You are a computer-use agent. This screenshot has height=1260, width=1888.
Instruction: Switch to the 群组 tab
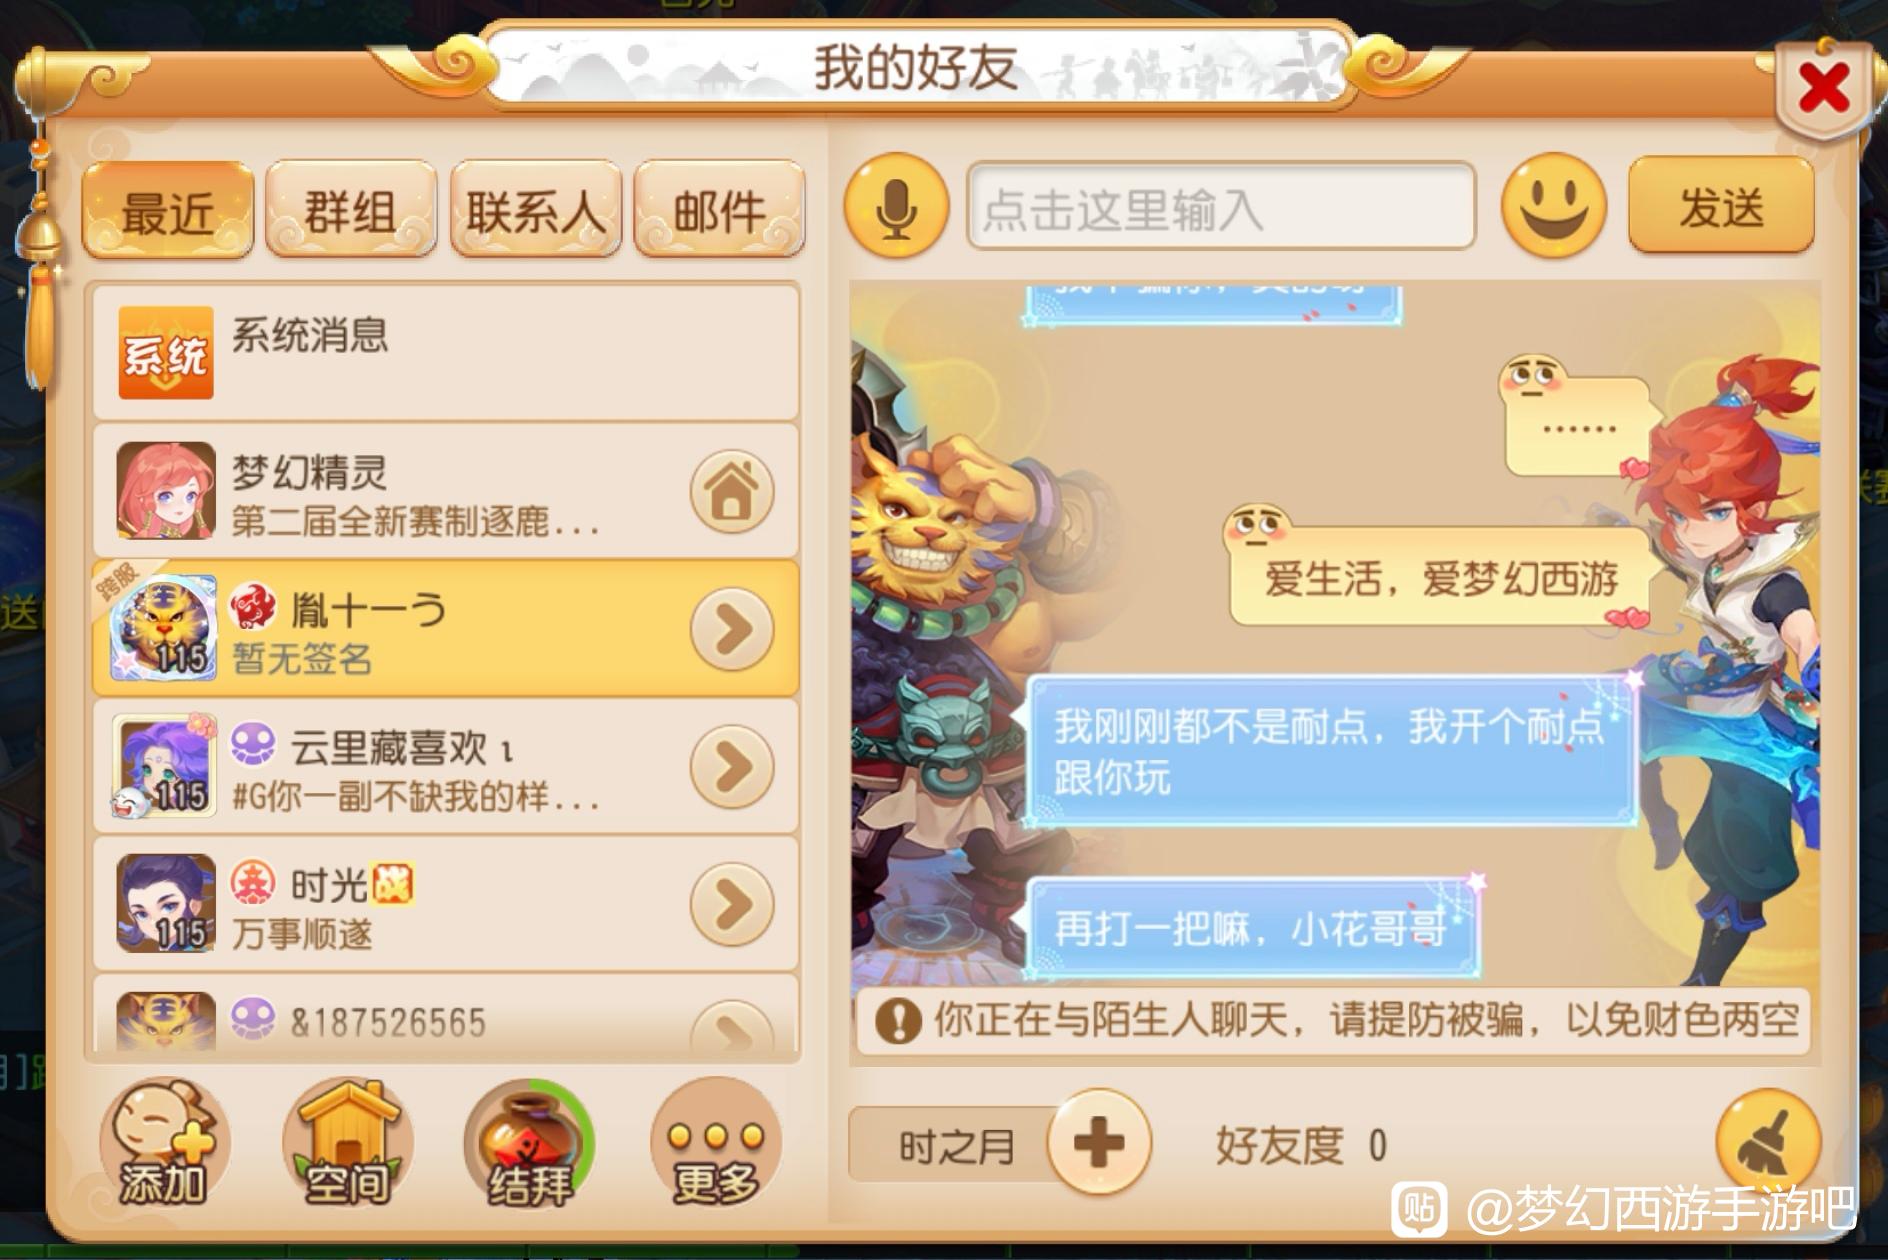coord(351,210)
